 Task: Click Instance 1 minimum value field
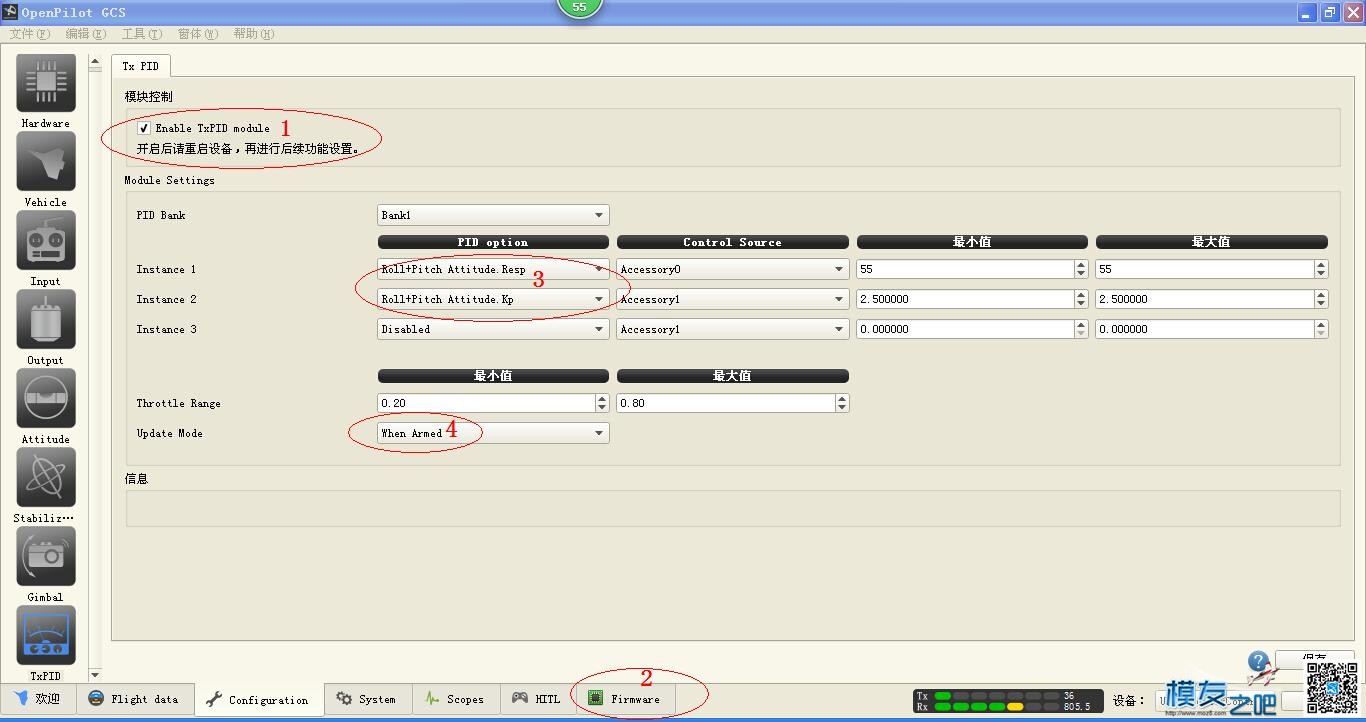coord(965,269)
